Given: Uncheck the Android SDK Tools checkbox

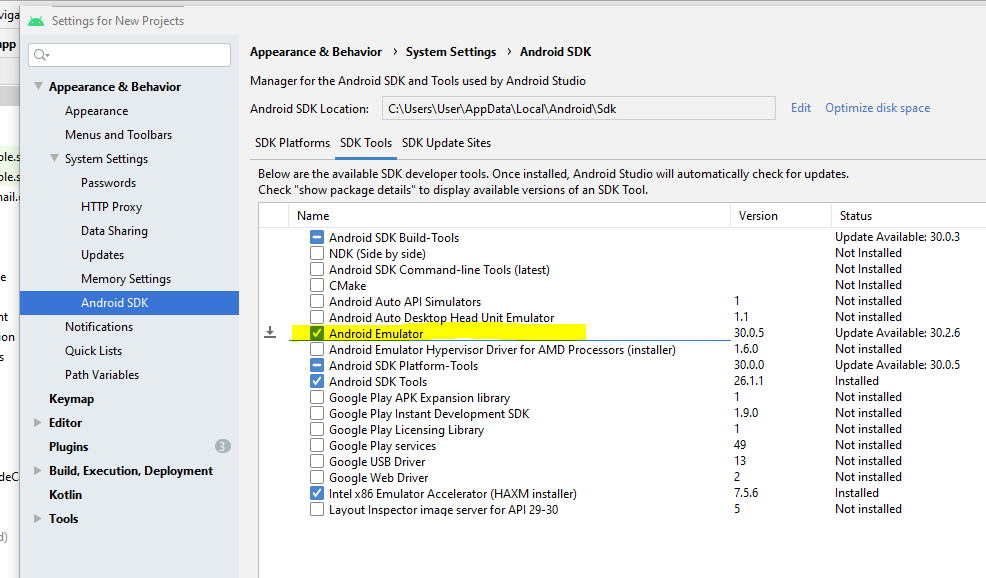Looking at the screenshot, I should [x=317, y=381].
